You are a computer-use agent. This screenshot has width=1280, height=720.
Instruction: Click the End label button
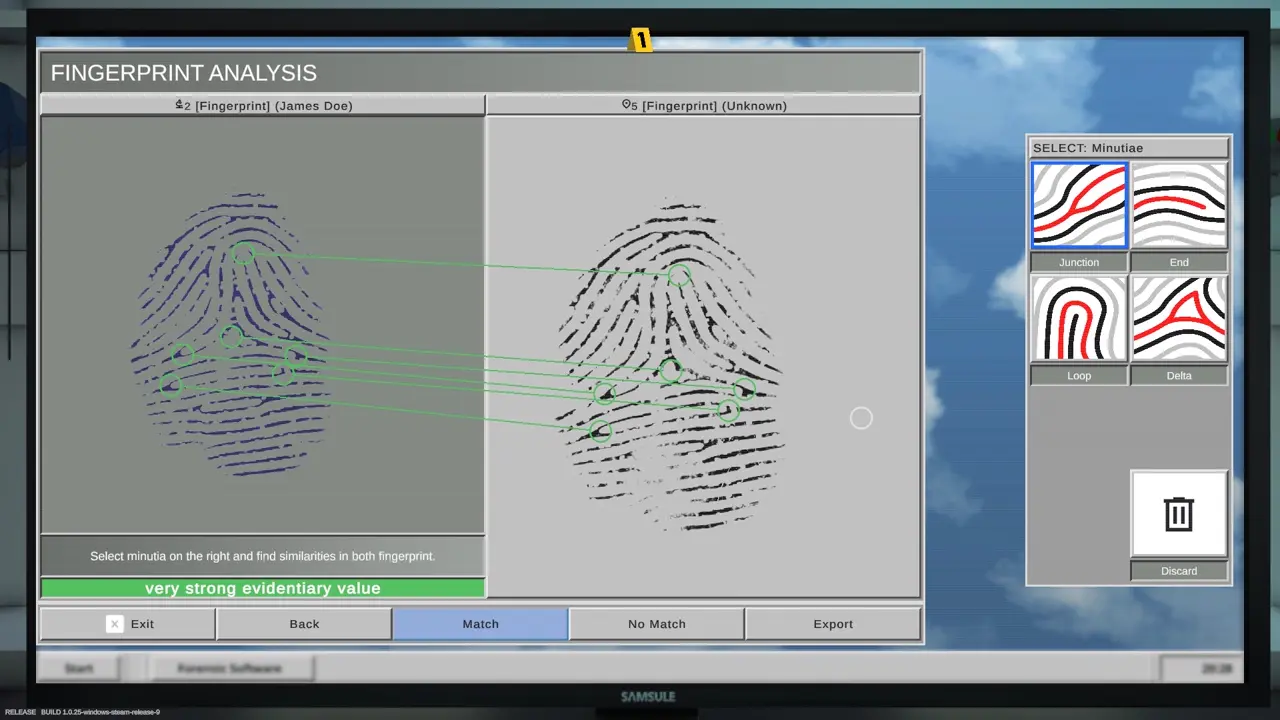pyautogui.click(x=1179, y=262)
